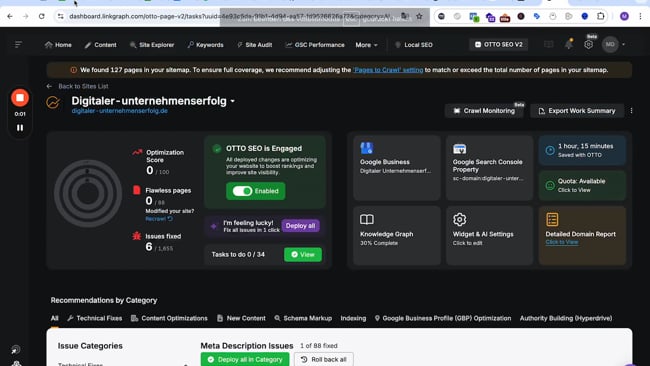
Task: Open Widget & AI Settings card
Action: click(x=489, y=235)
